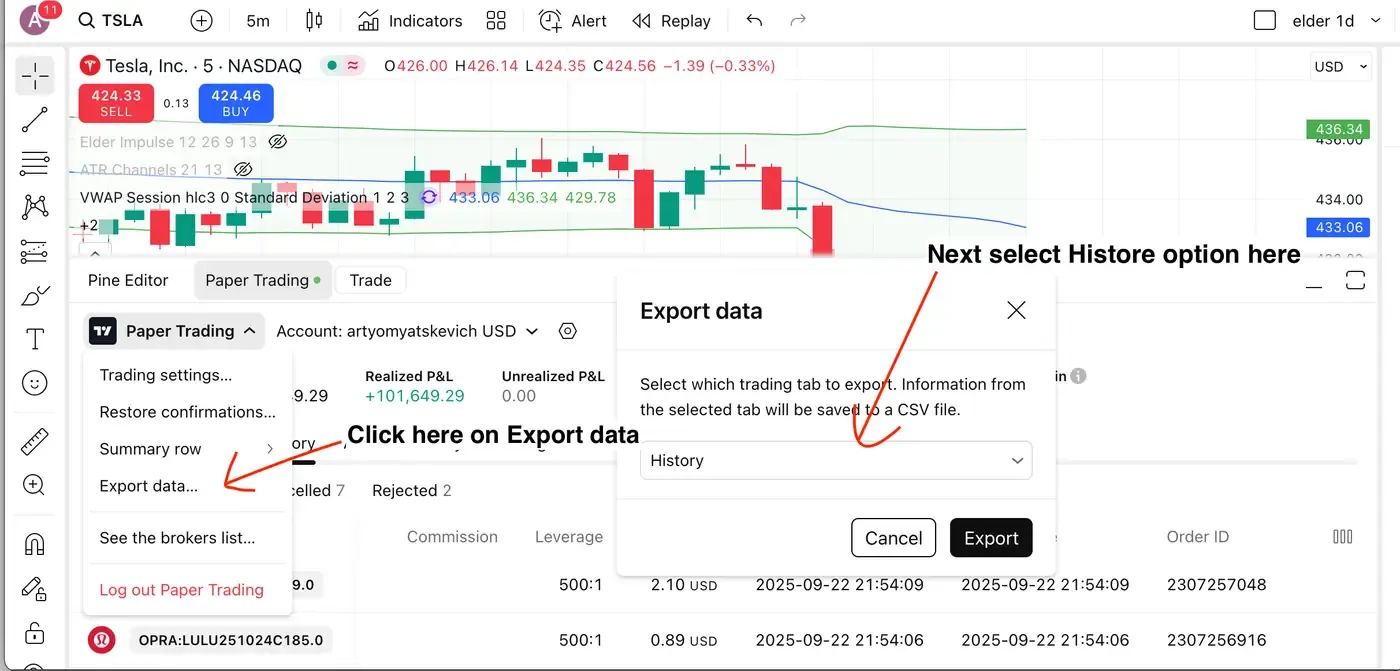Expand the Summary row submenu
The image size is (1400, 671).
[188, 449]
